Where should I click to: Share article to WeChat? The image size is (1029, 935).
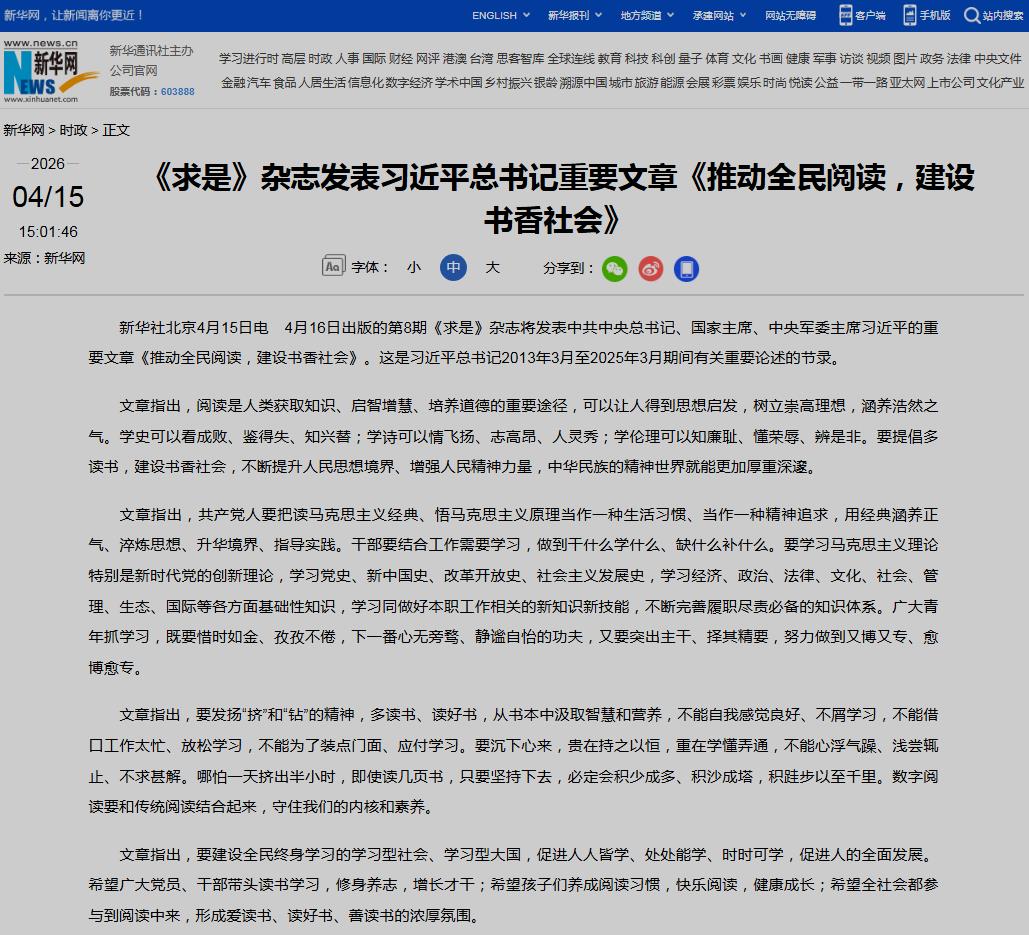pos(614,268)
